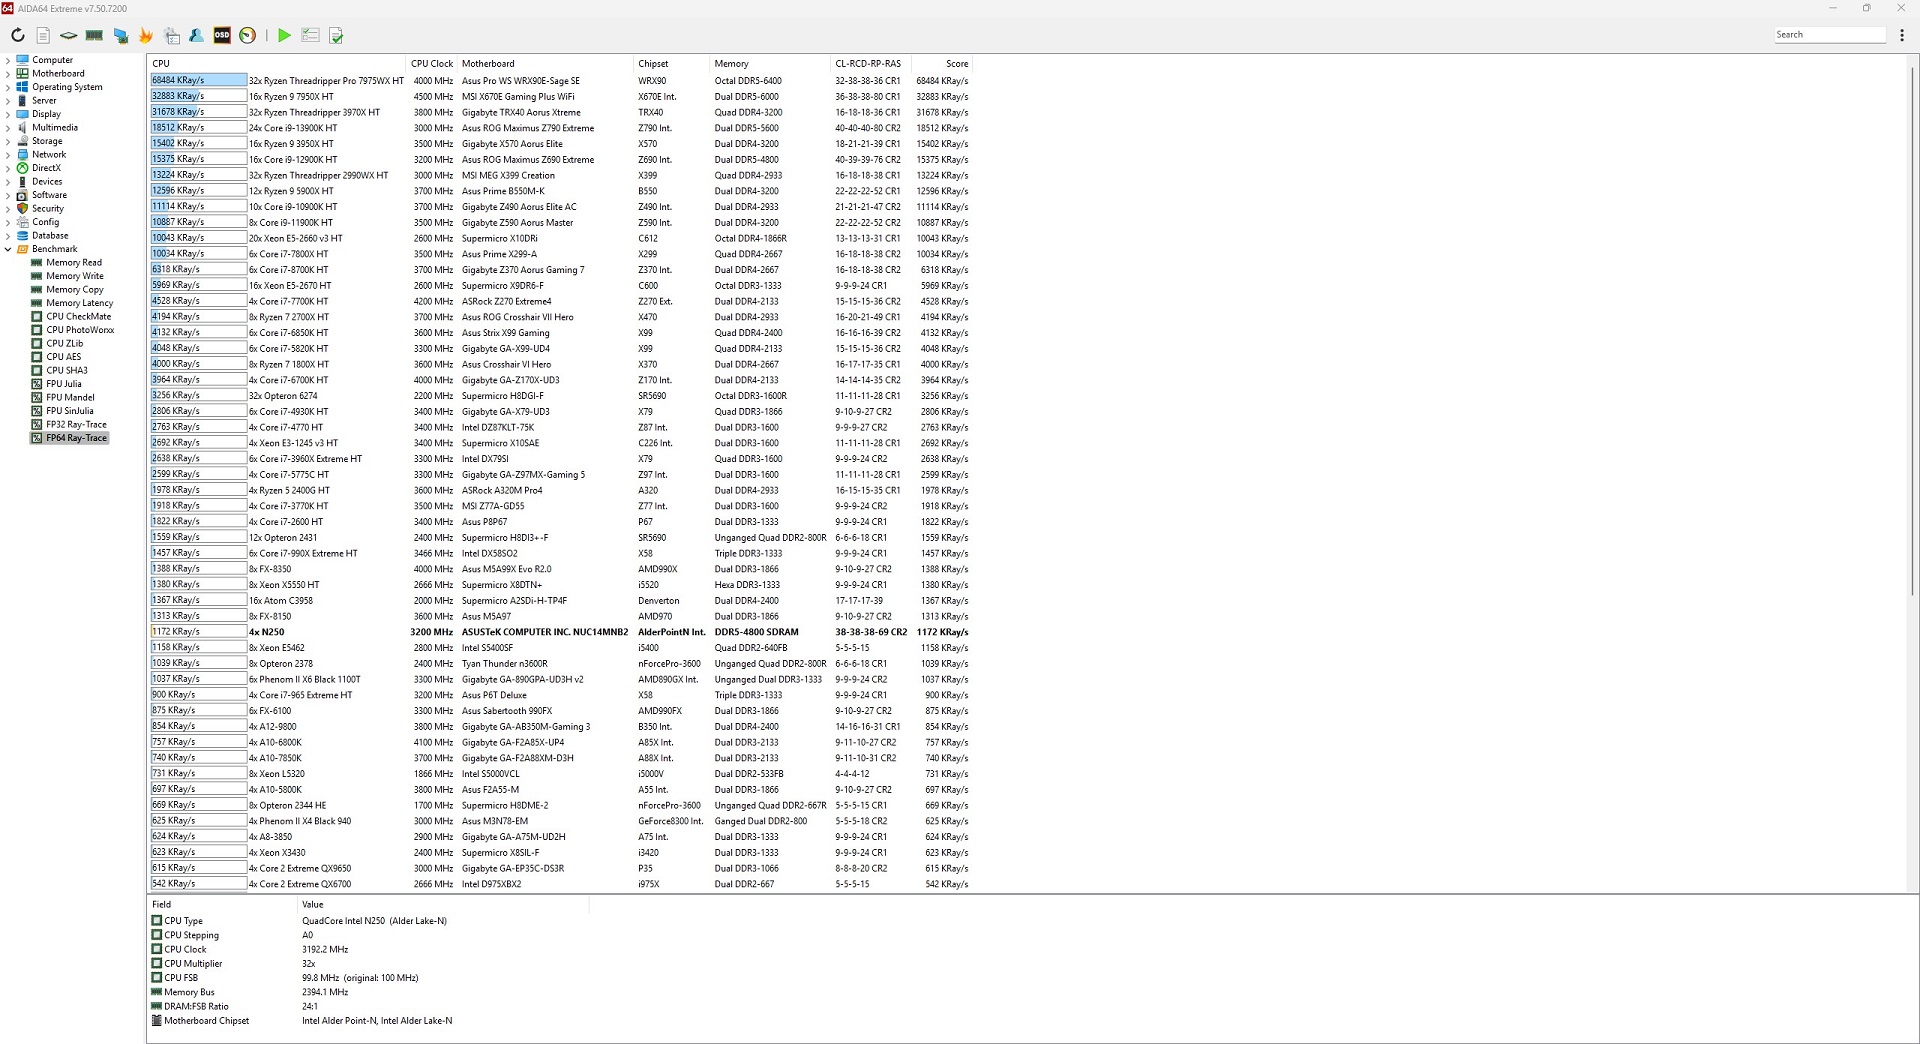
Task: Click the CPU Clock column header
Action: (x=432, y=63)
